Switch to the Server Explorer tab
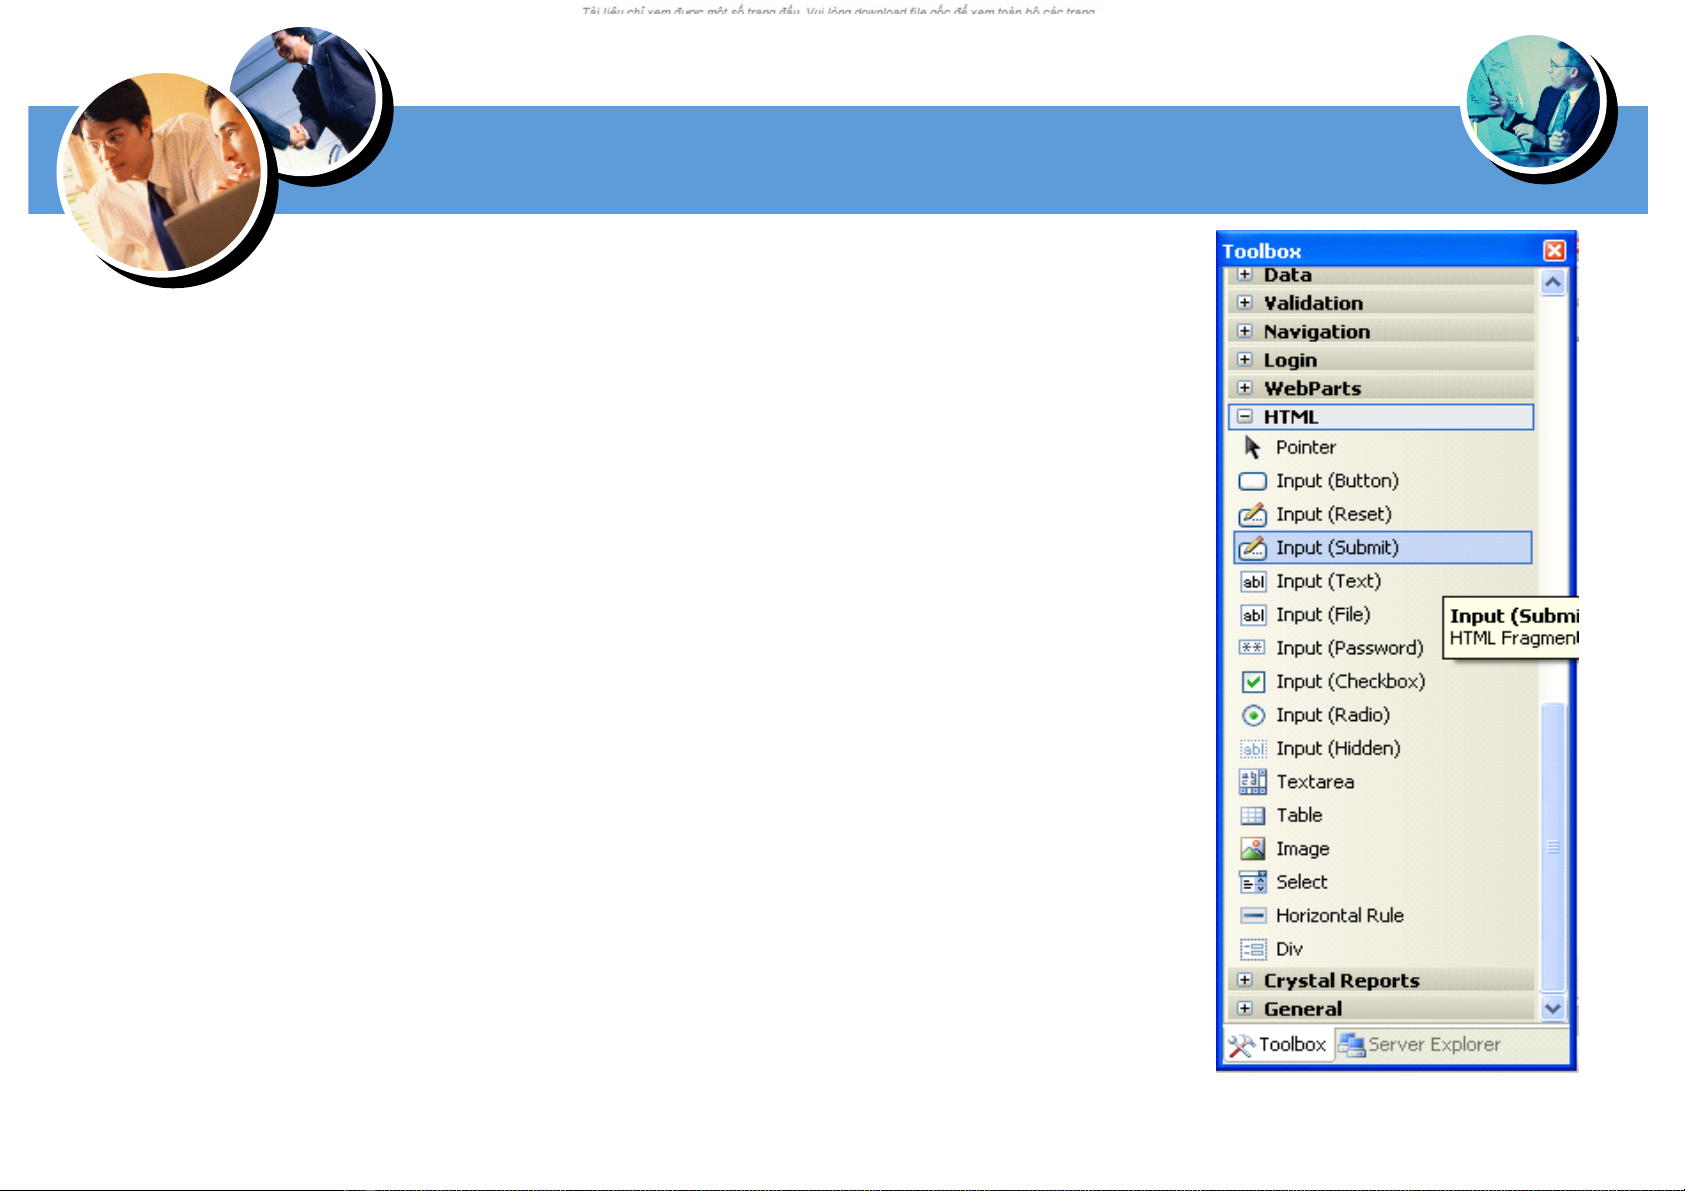Image resolution: width=1685 pixels, height=1191 pixels. (x=1421, y=1045)
